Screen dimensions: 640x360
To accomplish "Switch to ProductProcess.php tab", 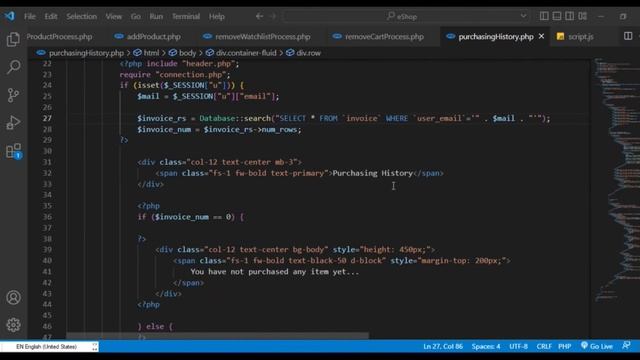I will 59,37.
